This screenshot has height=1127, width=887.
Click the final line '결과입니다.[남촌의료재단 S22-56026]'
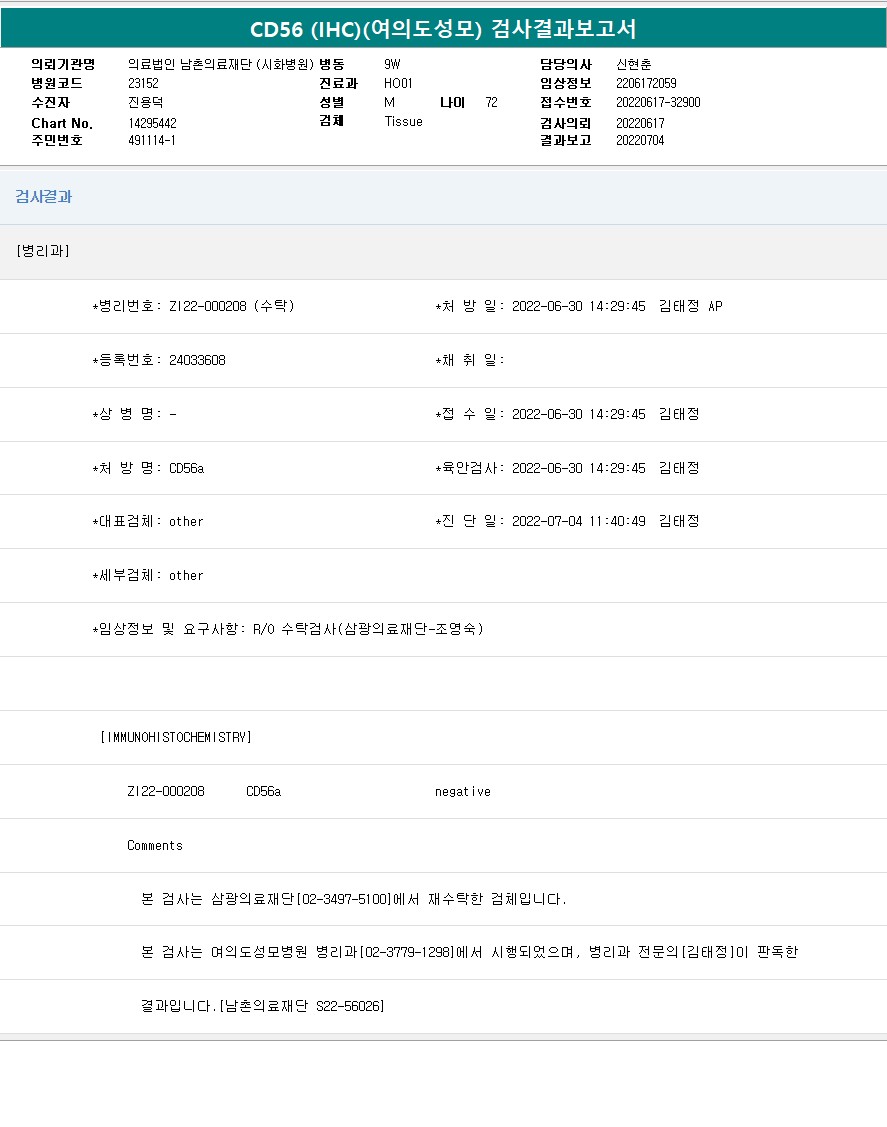click(262, 1006)
